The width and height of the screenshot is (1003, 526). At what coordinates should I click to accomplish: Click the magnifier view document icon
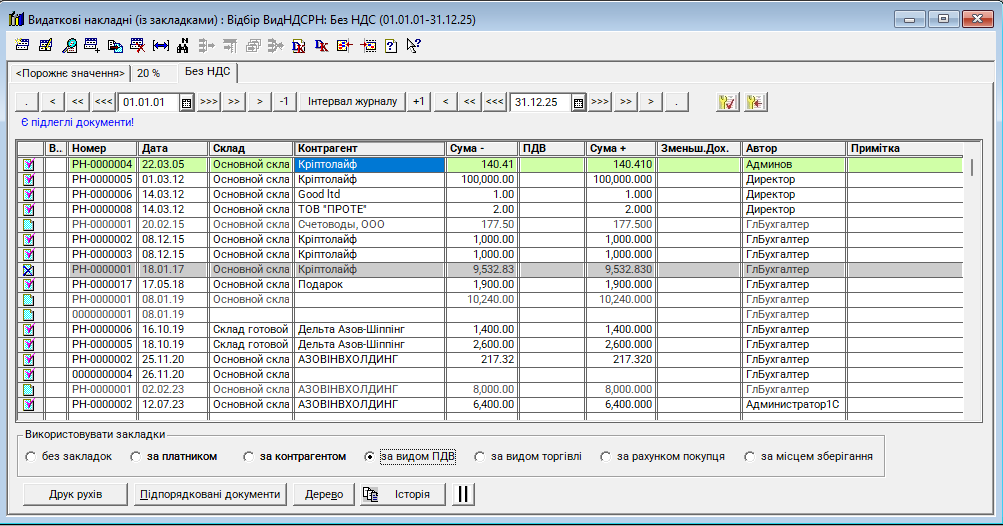click(69, 45)
